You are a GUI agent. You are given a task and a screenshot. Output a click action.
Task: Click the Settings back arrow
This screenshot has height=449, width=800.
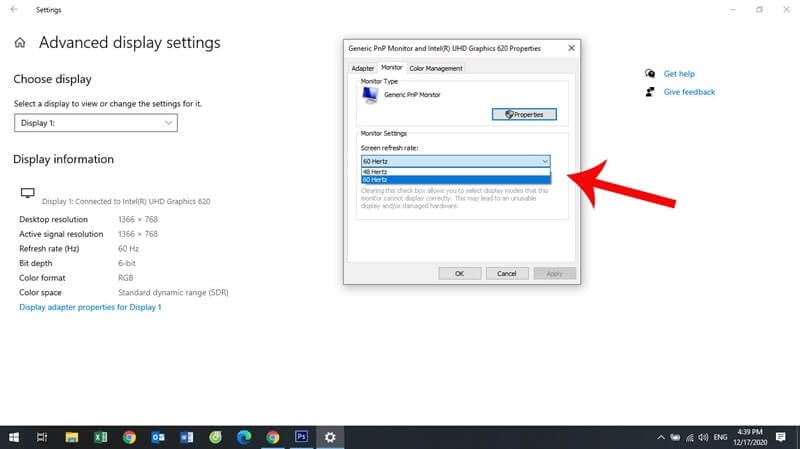click(14, 9)
